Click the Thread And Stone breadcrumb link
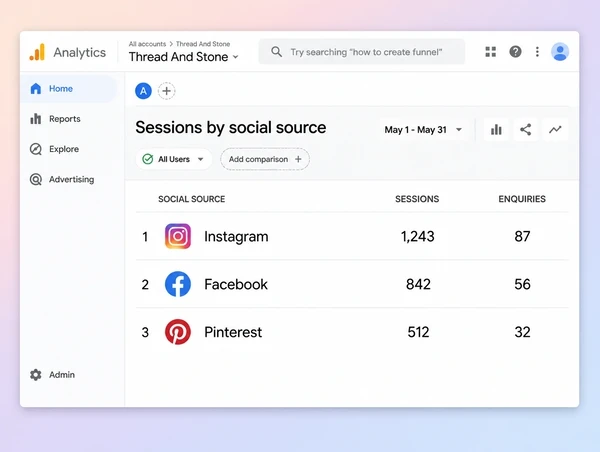Viewport: 600px width, 452px height. pyautogui.click(x=203, y=44)
